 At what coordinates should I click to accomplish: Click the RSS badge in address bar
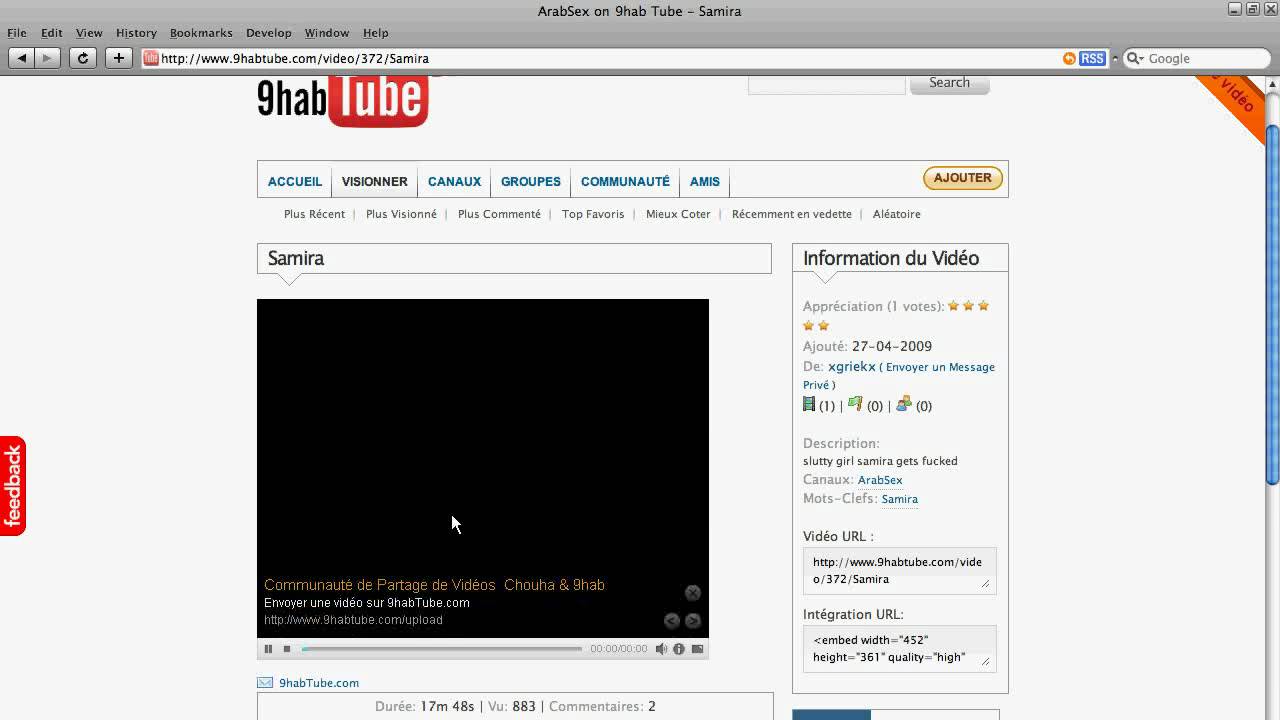click(x=1092, y=59)
